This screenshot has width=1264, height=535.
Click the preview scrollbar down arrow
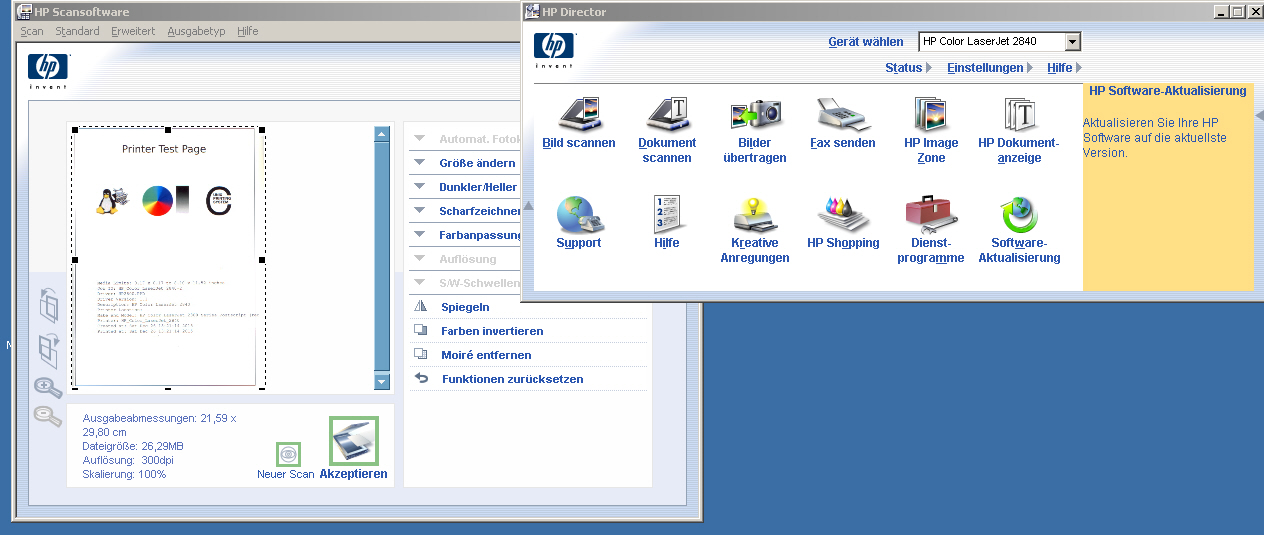click(x=381, y=381)
